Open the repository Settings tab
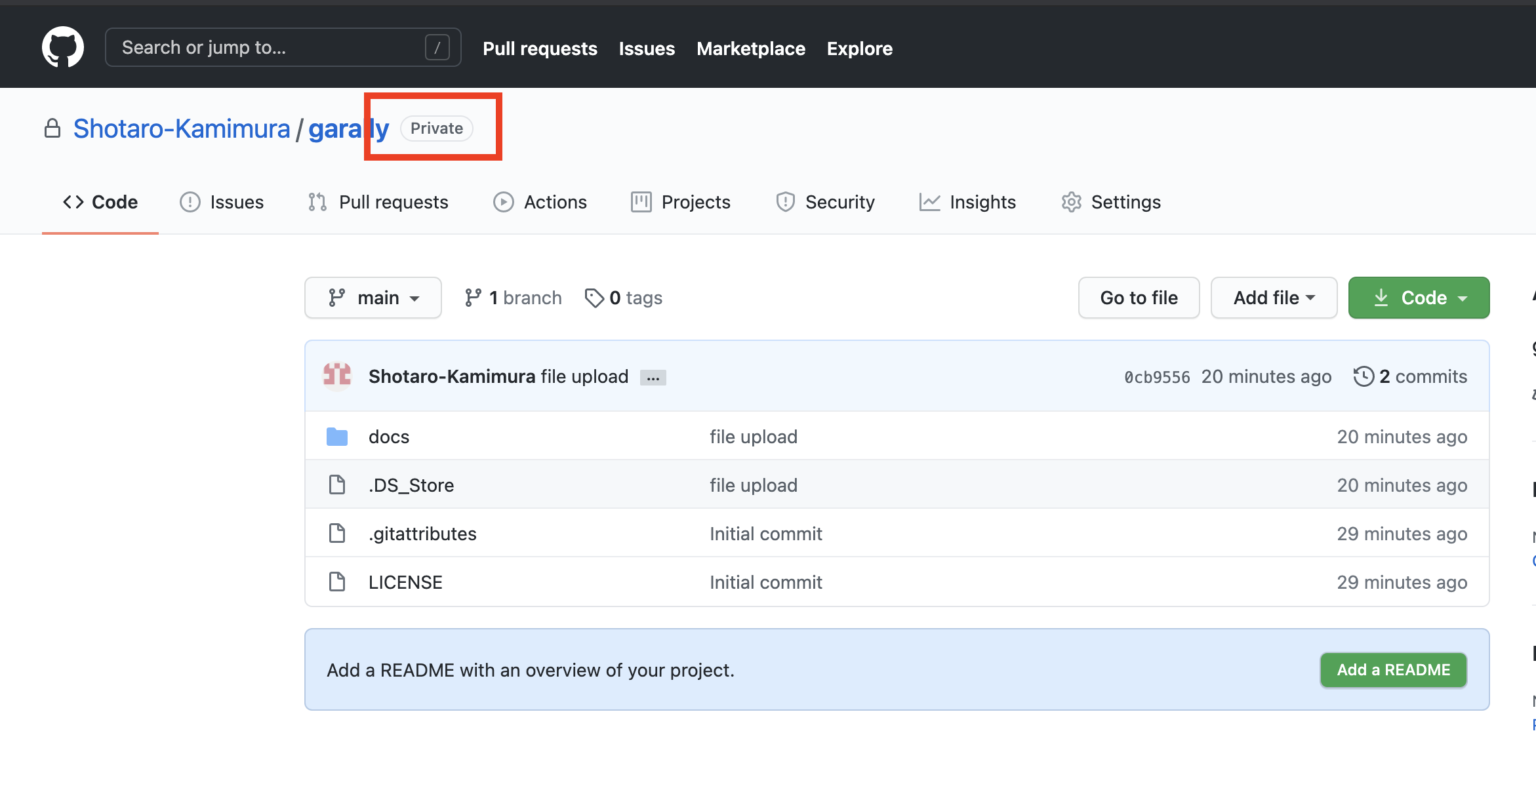The image size is (1536, 792). 1111,202
